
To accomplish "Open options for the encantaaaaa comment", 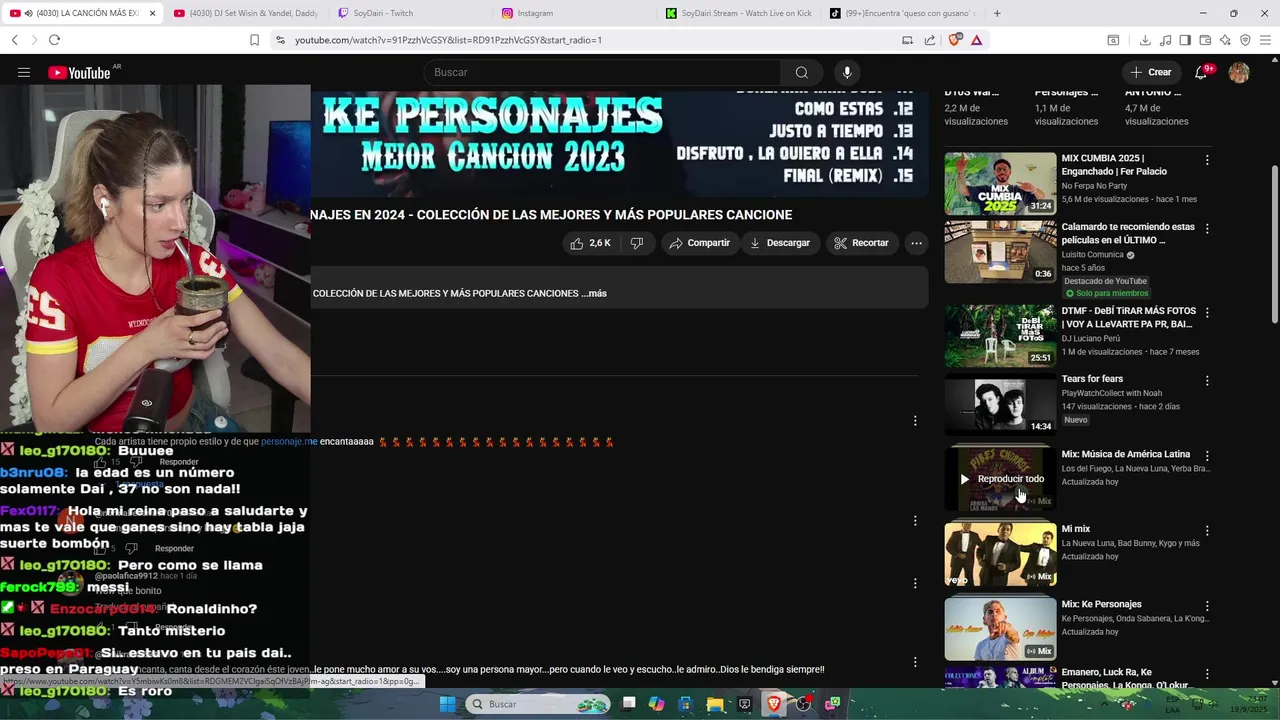I will [914, 421].
